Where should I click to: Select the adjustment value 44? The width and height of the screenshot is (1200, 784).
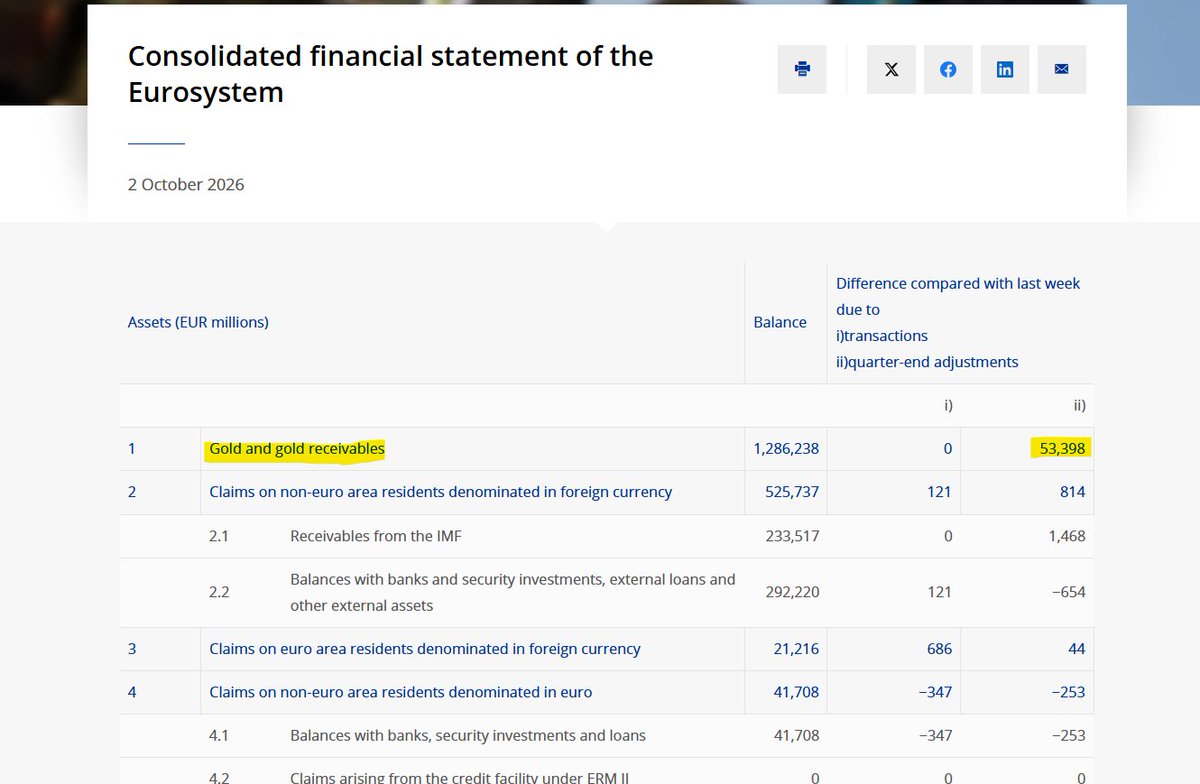(x=1077, y=649)
